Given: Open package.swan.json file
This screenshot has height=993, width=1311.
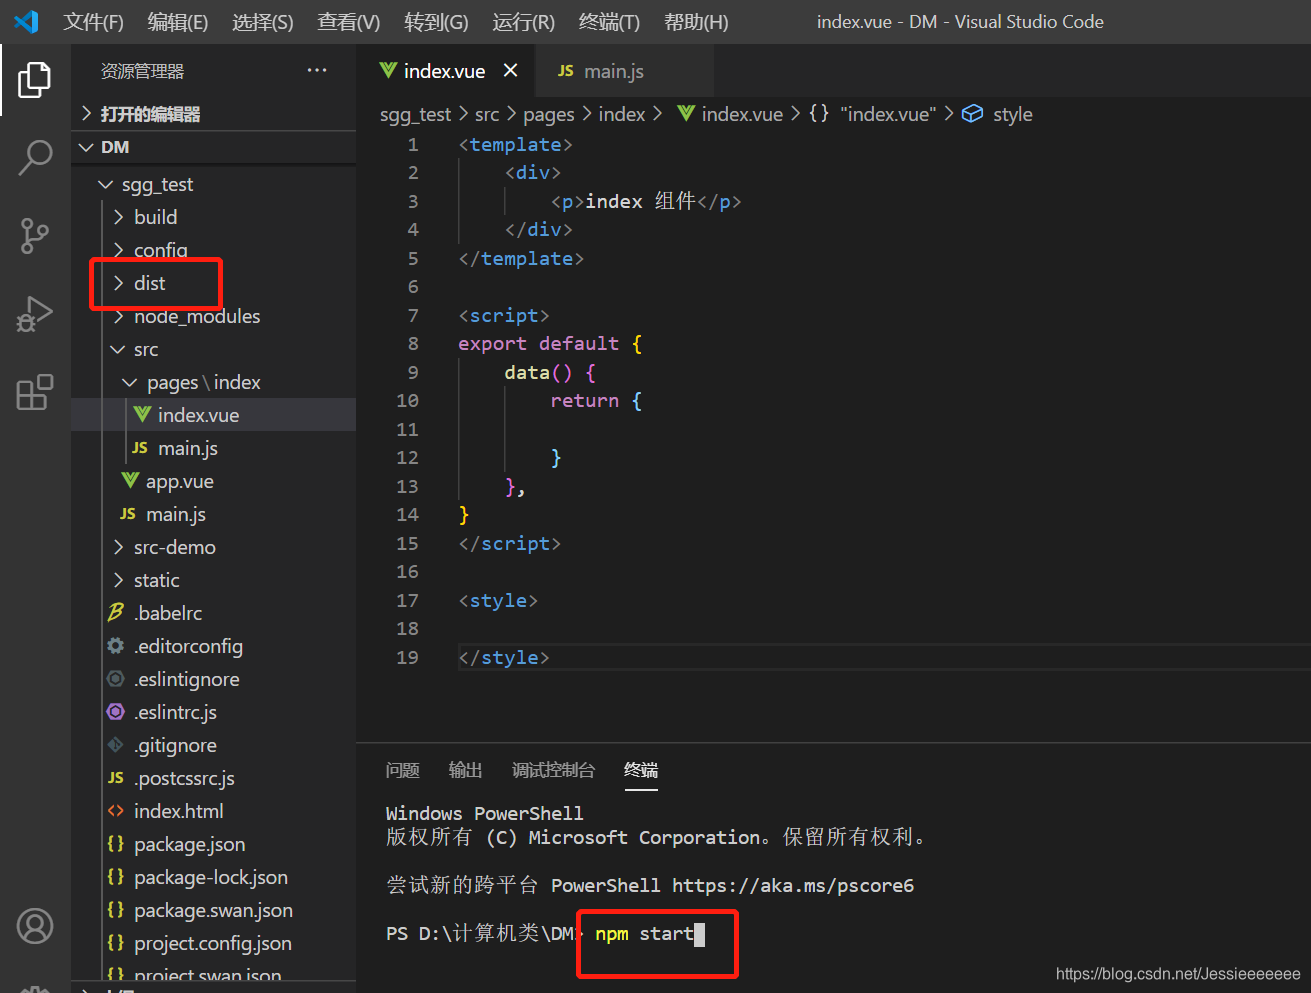Looking at the screenshot, I should click(x=213, y=910).
